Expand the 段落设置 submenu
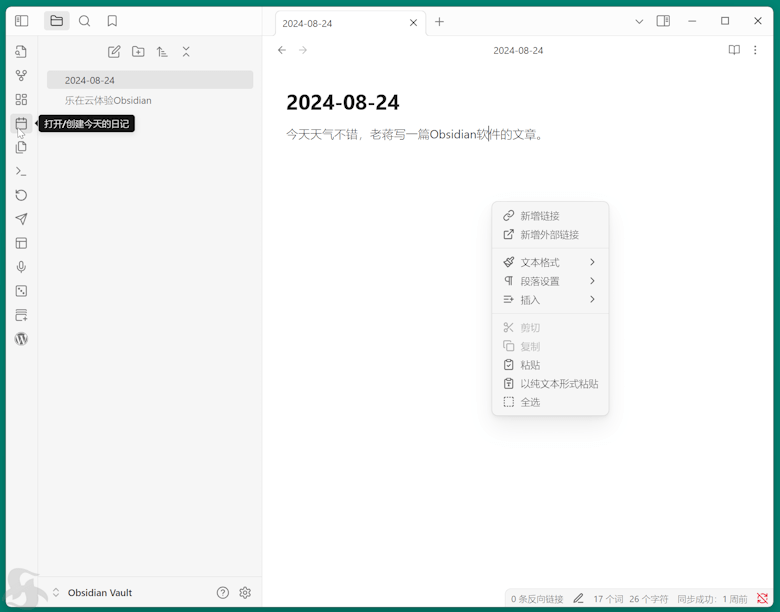The height and width of the screenshot is (612, 780). 550,281
